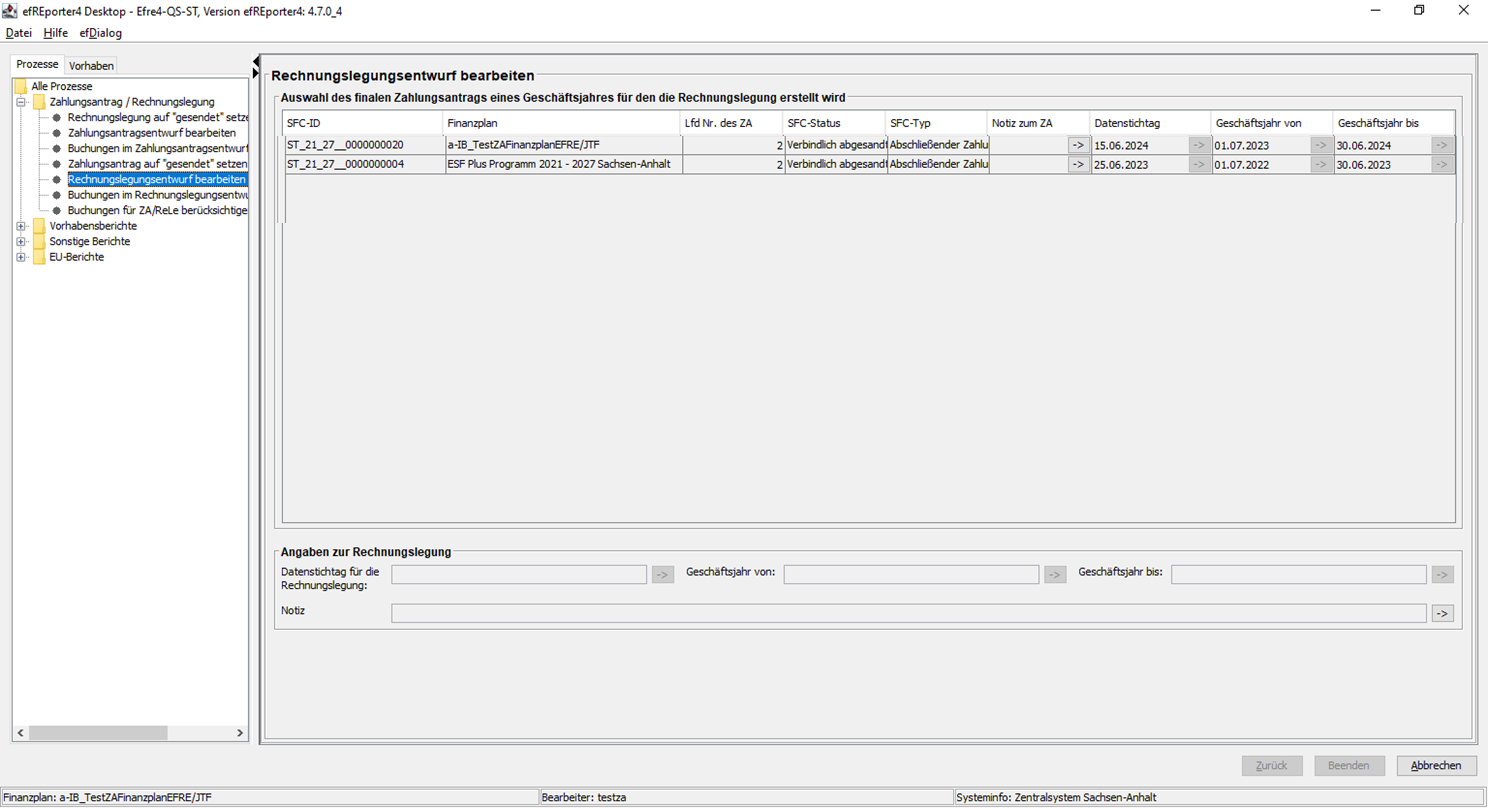
Task: Click the tree panel horizontal scrollbar right arrow
Action: pyautogui.click(x=239, y=733)
